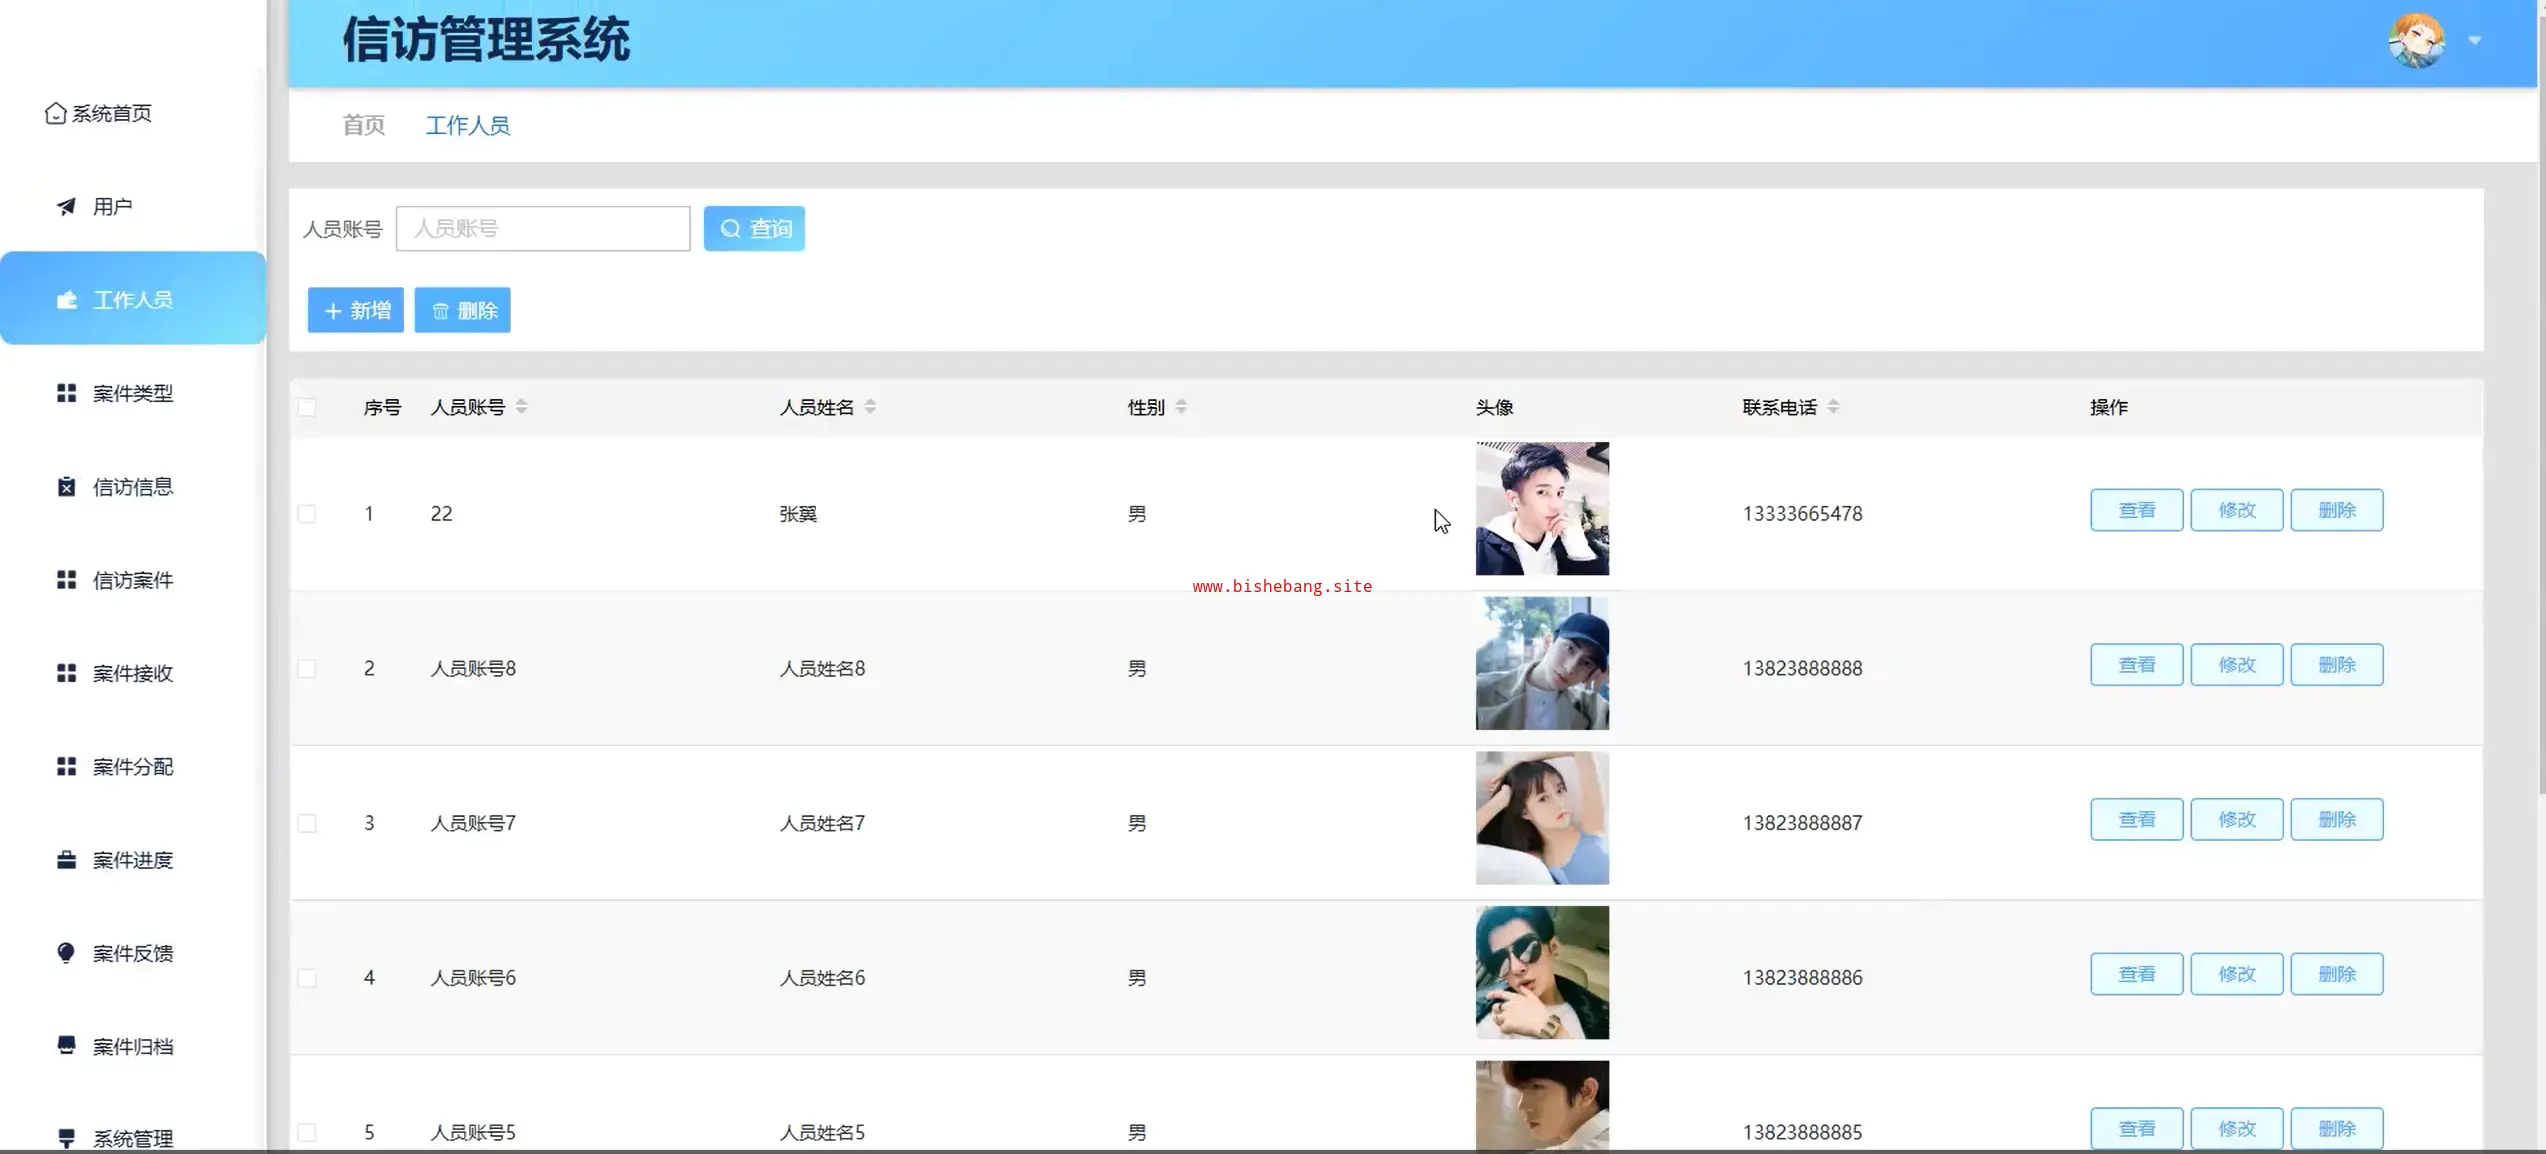Open the dropdown arrow next to avatar
This screenshot has height=1154, width=2546.
pyautogui.click(x=2474, y=41)
